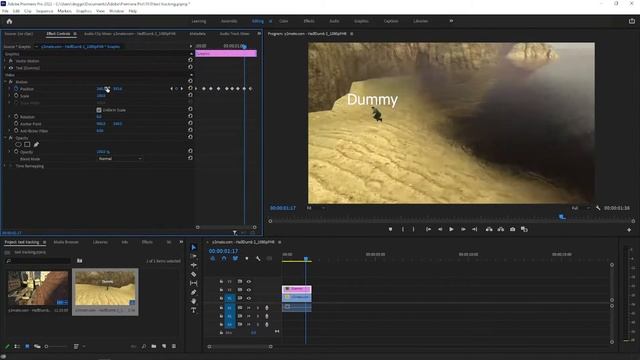Open the Blend Mode dropdown

120,158
